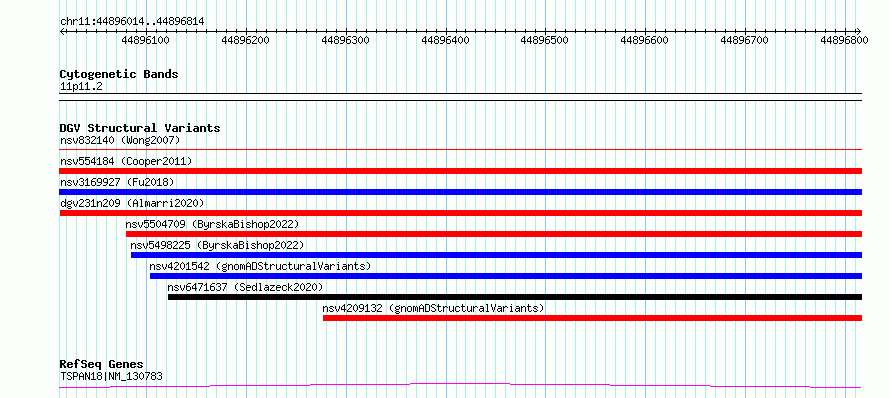Click the nsv832140 (Wong2007) variant label
This screenshot has width=890, height=398.
click(x=120, y=140)
